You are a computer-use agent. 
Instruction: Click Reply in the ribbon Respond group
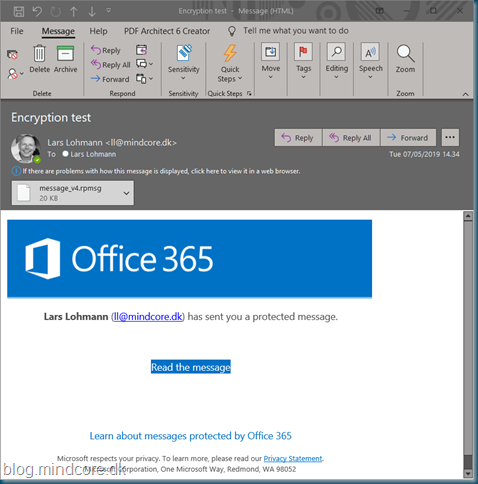pyautogui.click(x=106, y=50)
